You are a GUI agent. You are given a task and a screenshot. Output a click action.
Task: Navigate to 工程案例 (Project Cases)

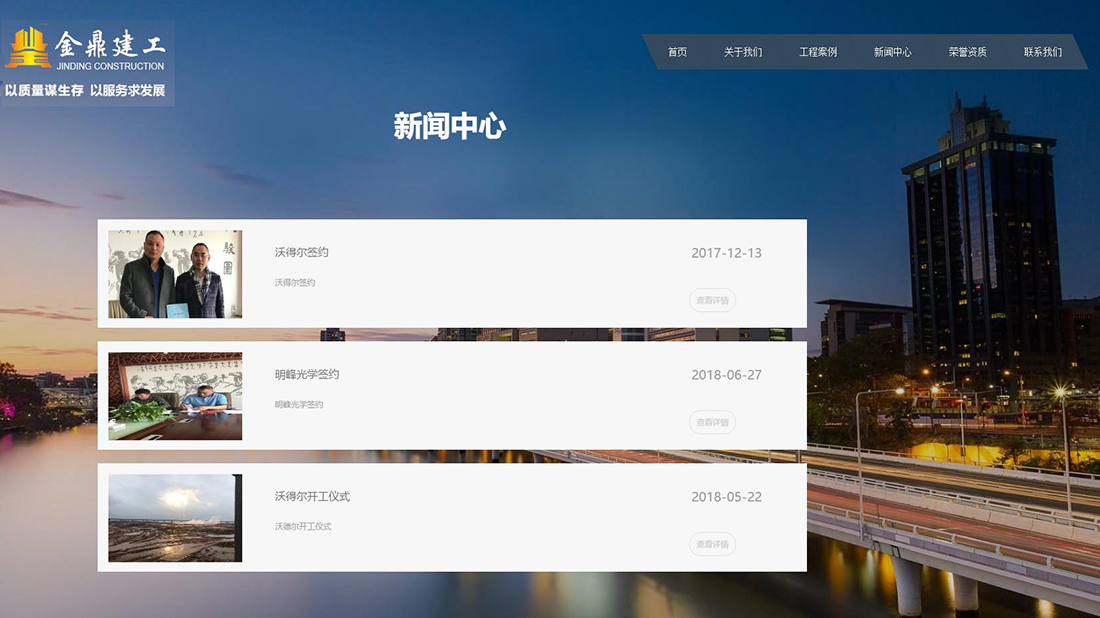click(819, 51)
